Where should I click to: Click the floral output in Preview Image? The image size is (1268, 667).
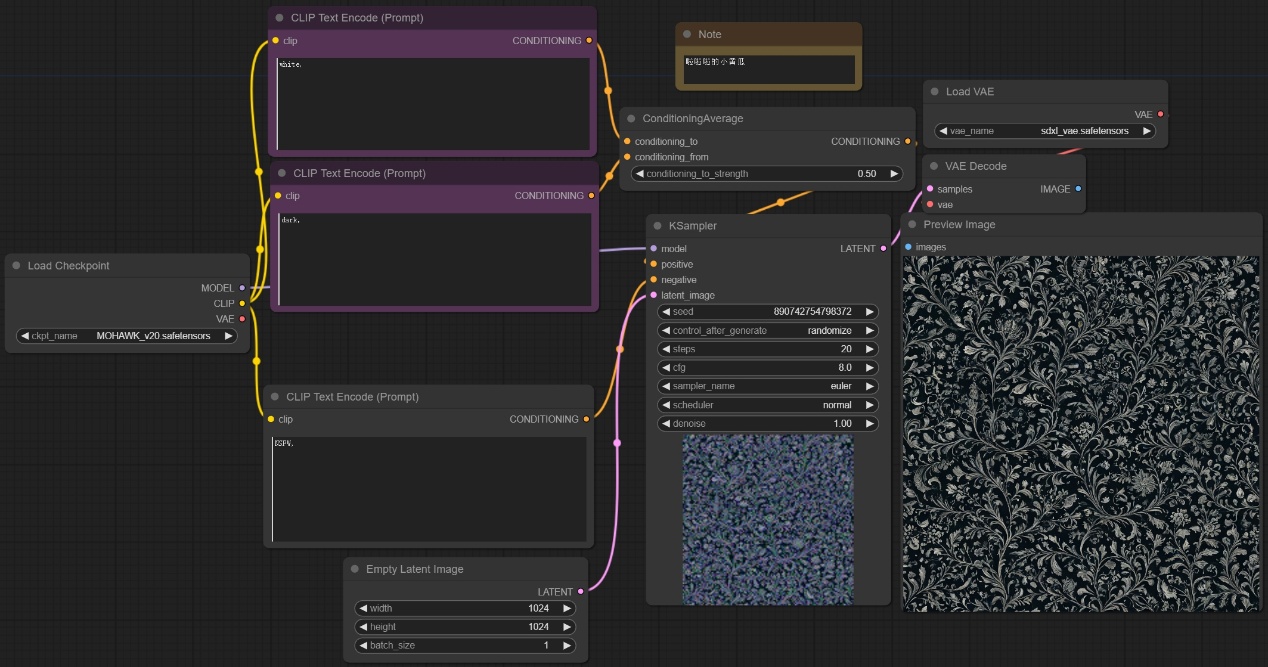point(1081,433)
